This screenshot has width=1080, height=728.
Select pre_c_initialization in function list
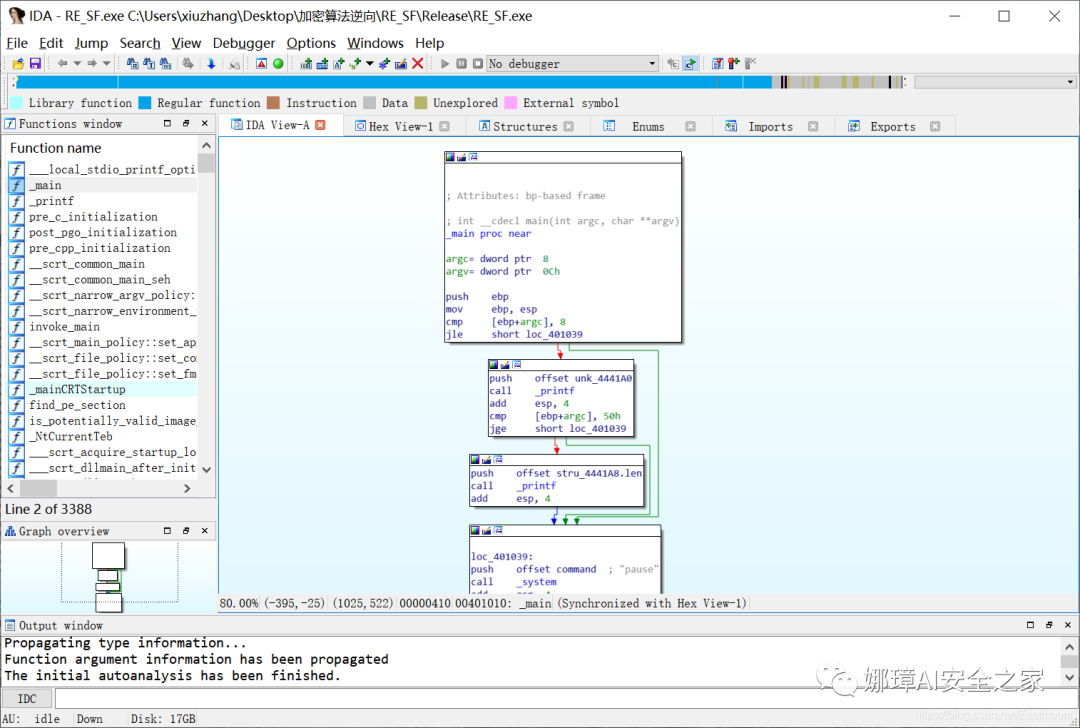[x=103, y=216]
